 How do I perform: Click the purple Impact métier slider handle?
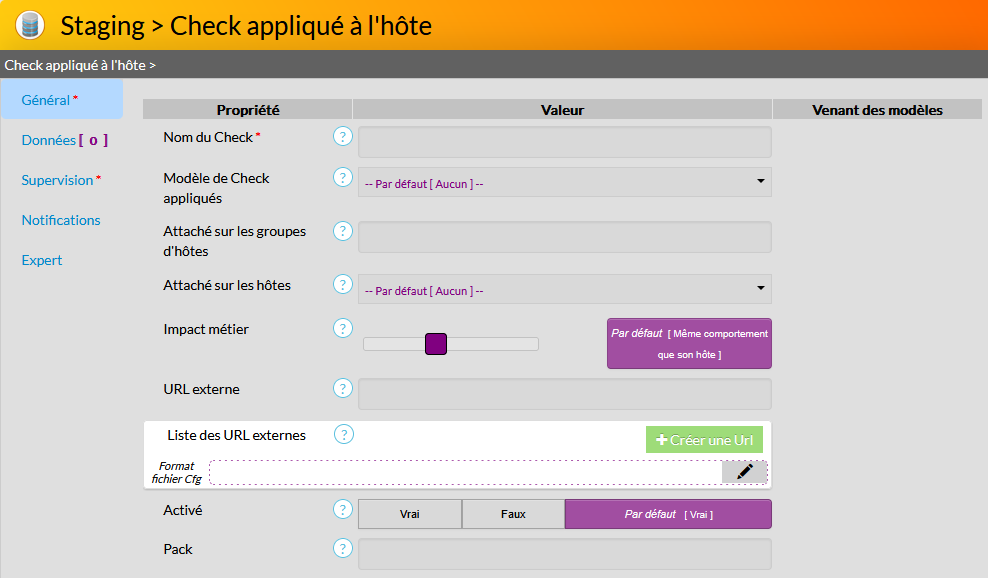pyautogui.click(x=435, y=344)
